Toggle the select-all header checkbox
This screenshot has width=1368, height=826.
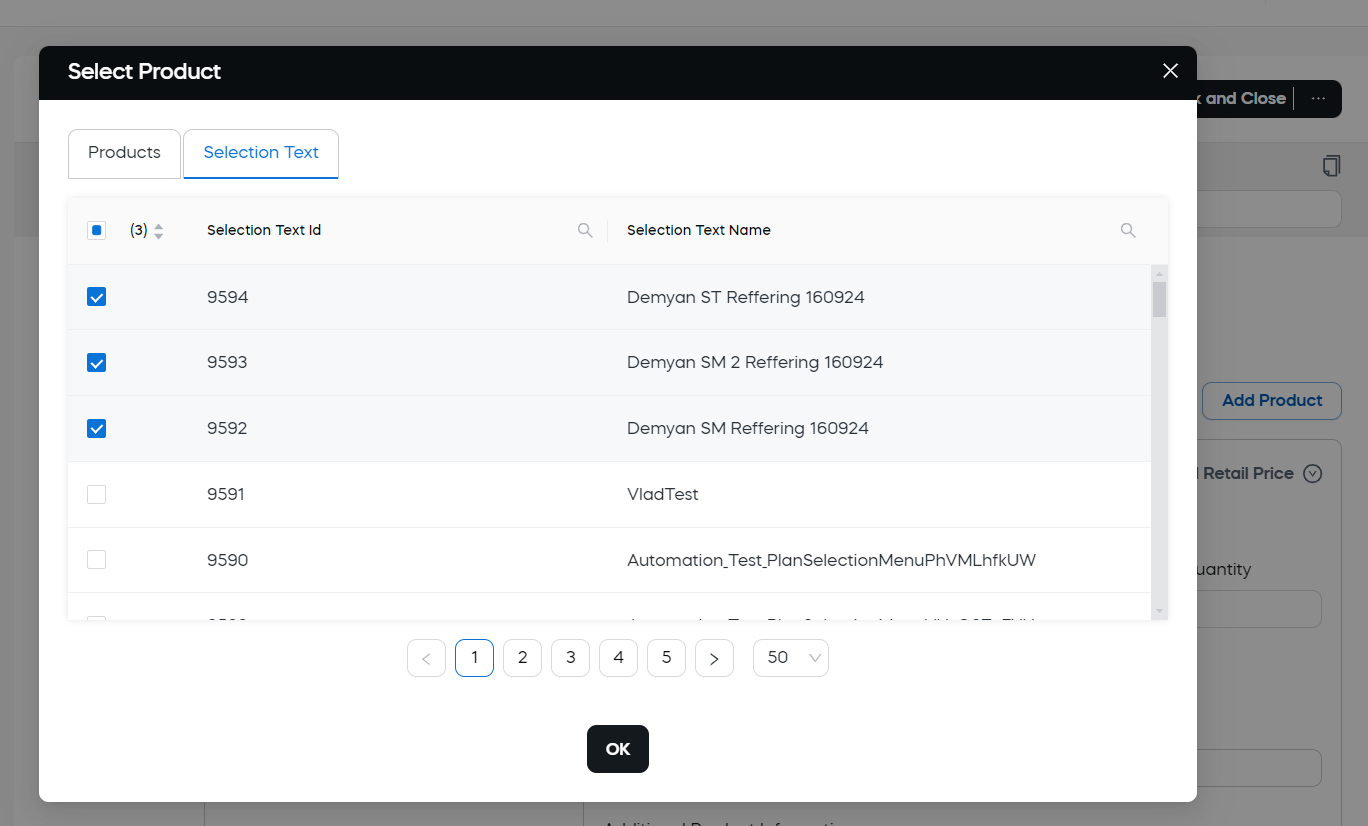[x=96, y=231]
